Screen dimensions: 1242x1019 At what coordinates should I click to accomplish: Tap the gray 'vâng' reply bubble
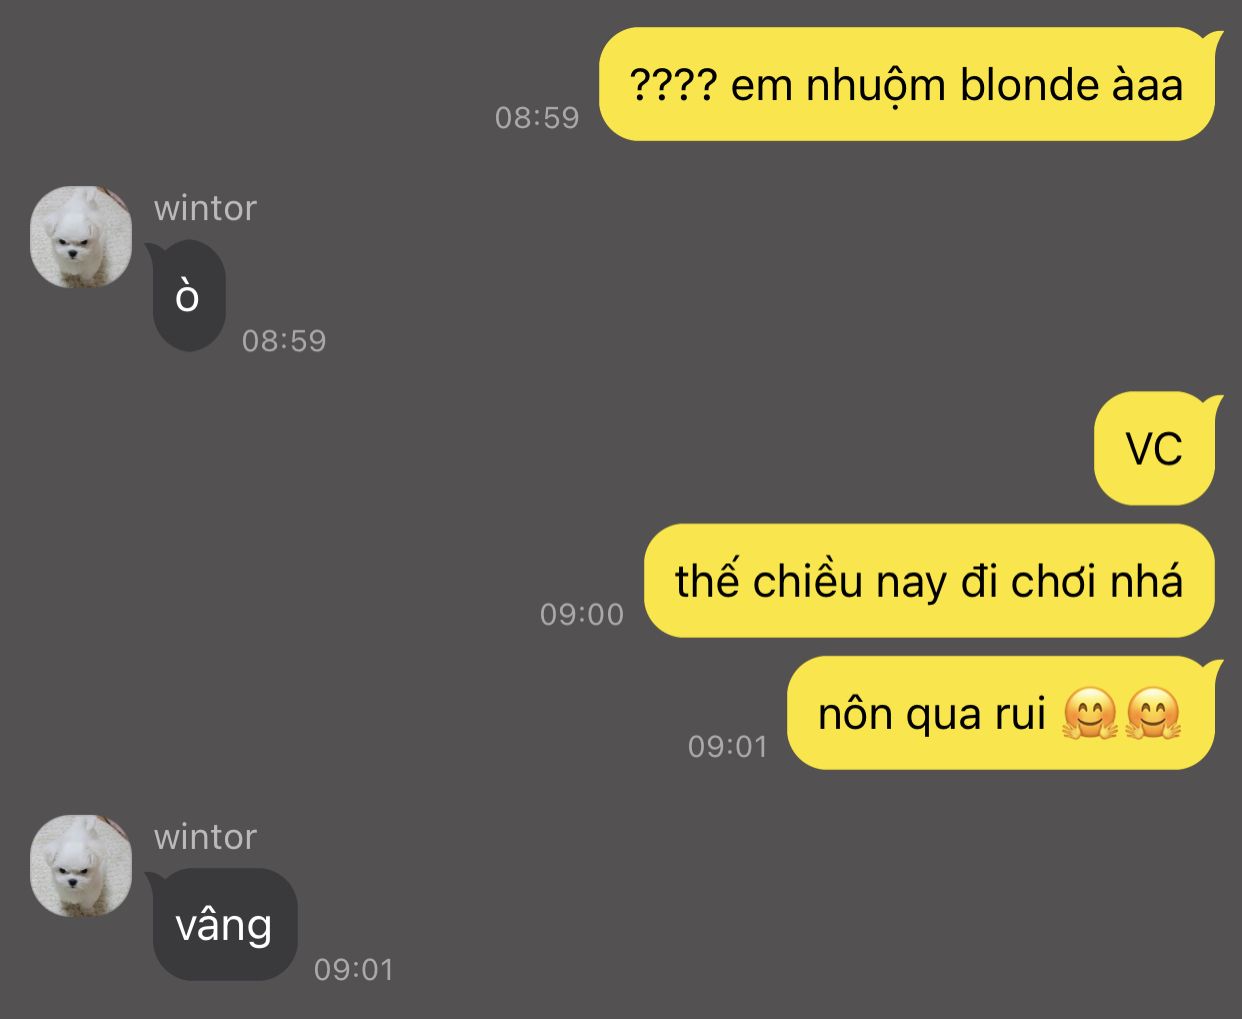pos(224,924)
